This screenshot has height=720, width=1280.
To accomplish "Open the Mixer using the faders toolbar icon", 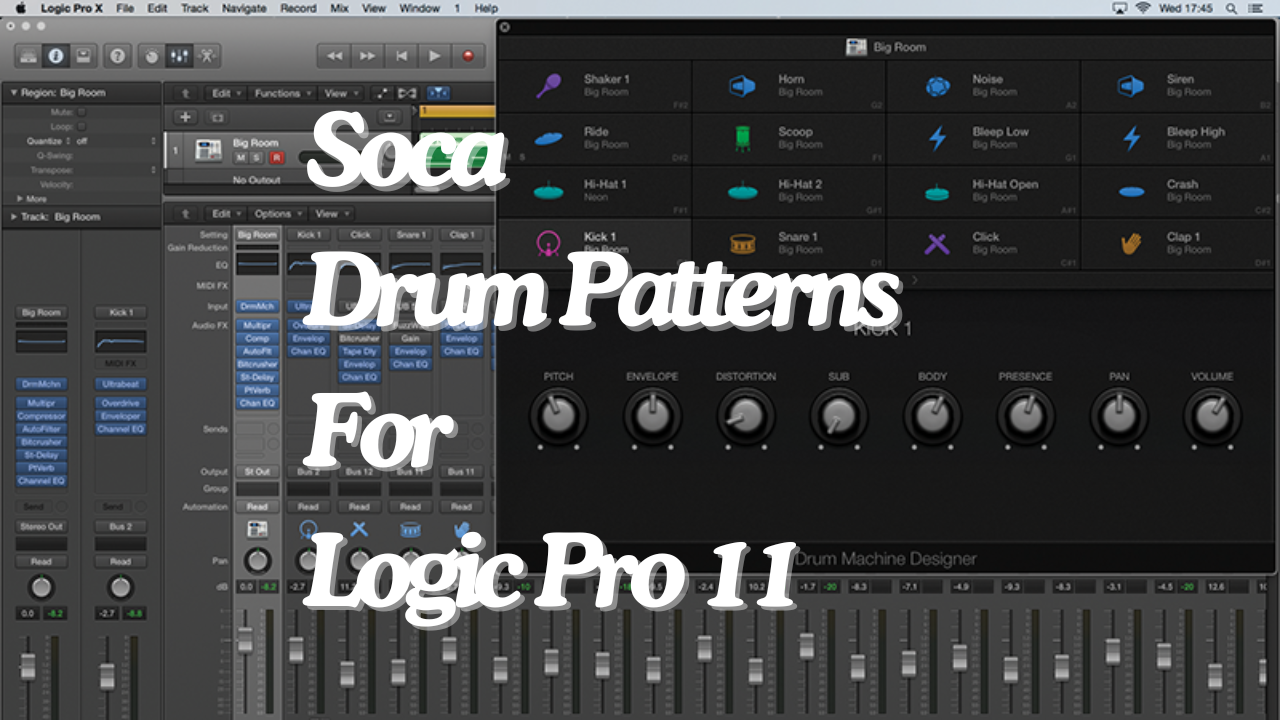I will coord(179,56).
